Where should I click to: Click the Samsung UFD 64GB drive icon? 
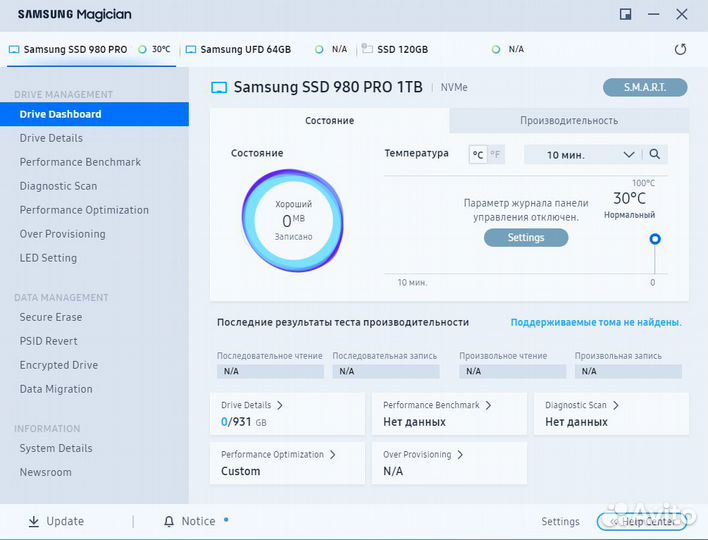pyautogui.click(x=191, y=49)
